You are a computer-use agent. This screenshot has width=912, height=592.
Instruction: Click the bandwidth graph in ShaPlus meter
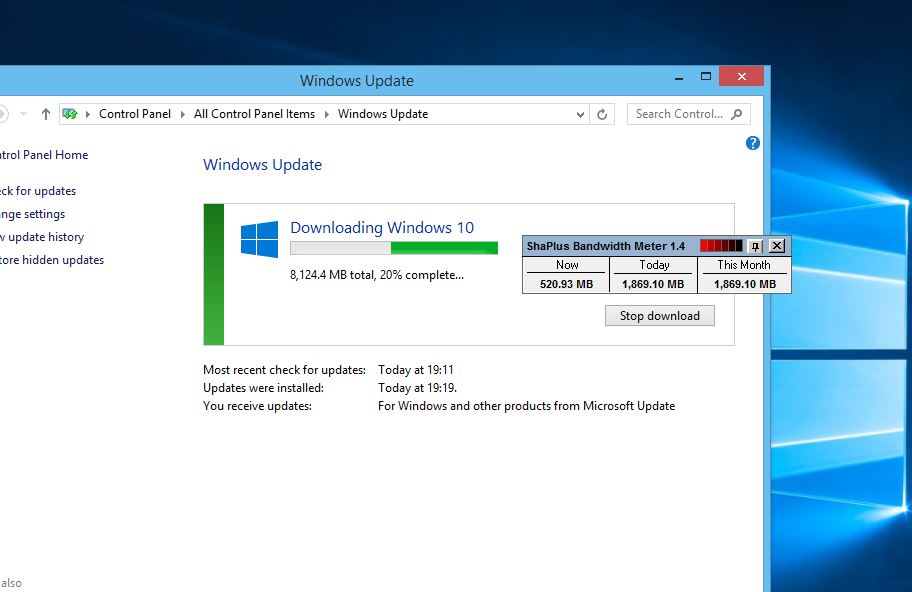click(x=723, y=245)
